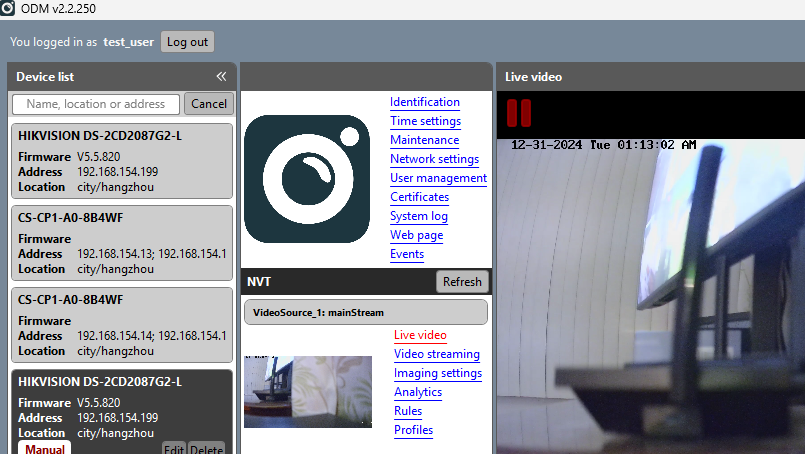Open the Maintenance page
Image resolution: width=805 pixels, height=454 pixels.
[x=425, y=140]
